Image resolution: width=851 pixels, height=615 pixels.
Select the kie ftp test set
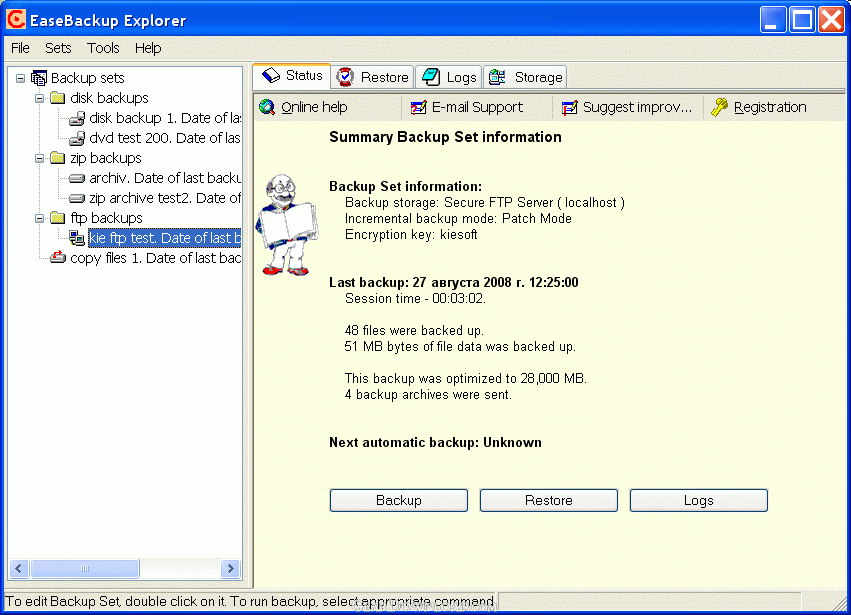pyautogui.click(x=164, y=238)
